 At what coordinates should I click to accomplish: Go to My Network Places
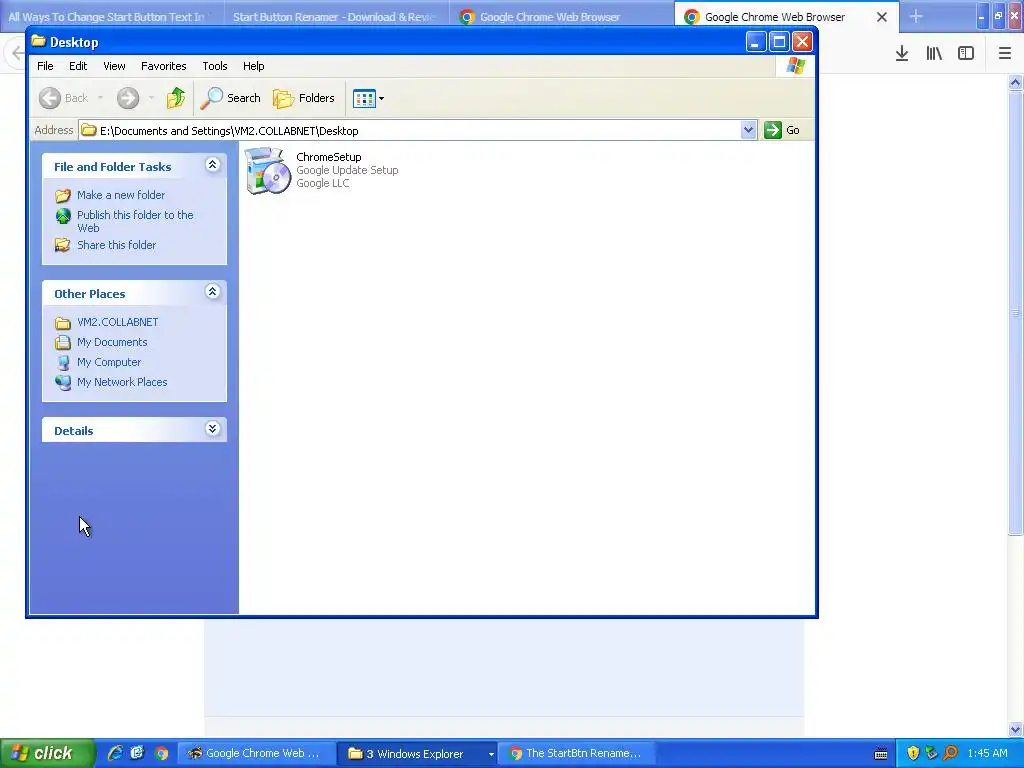[x=122, y=382]
